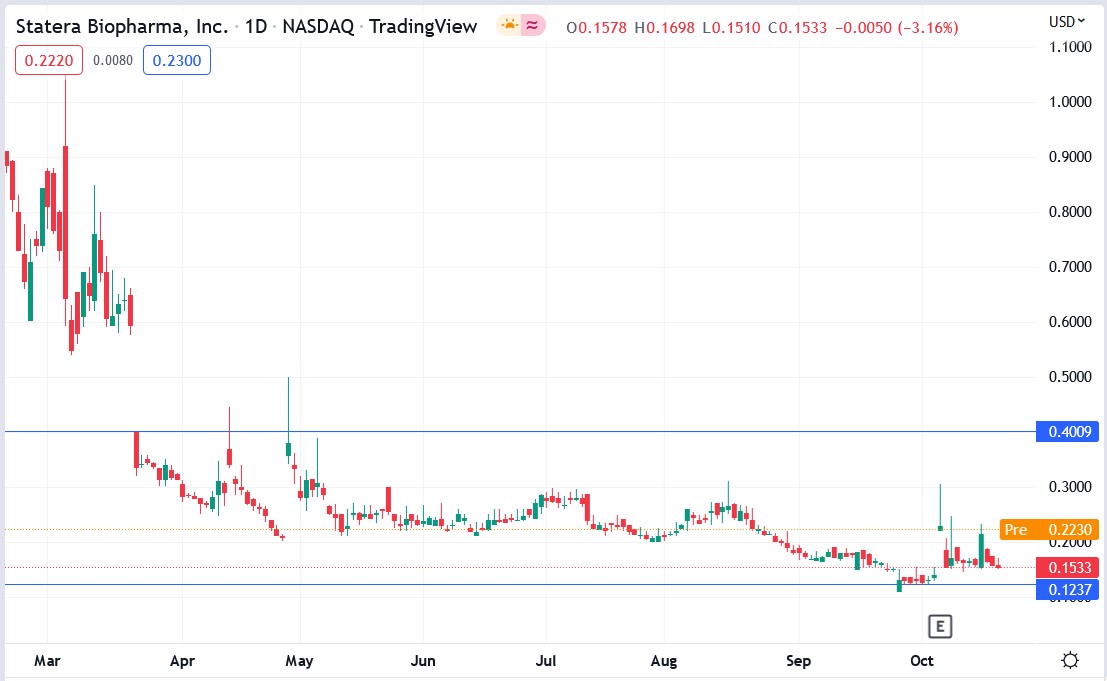Click the blue 0.4009 price line label

point(1068,431)
